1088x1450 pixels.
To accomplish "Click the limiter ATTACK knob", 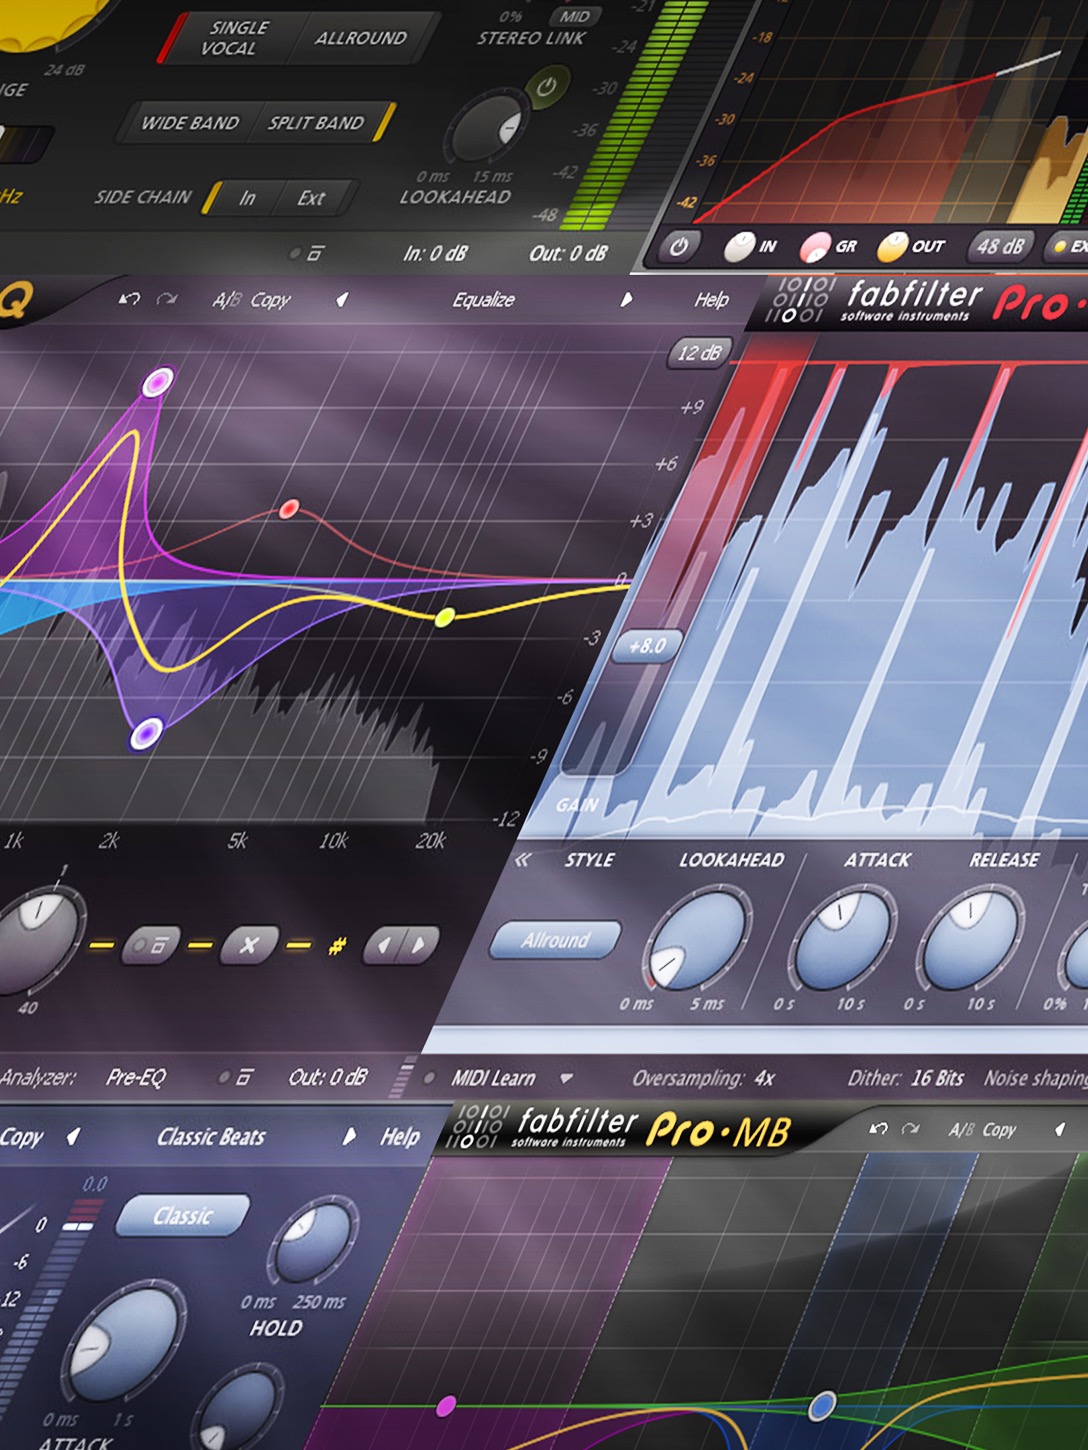I will 842,938.
